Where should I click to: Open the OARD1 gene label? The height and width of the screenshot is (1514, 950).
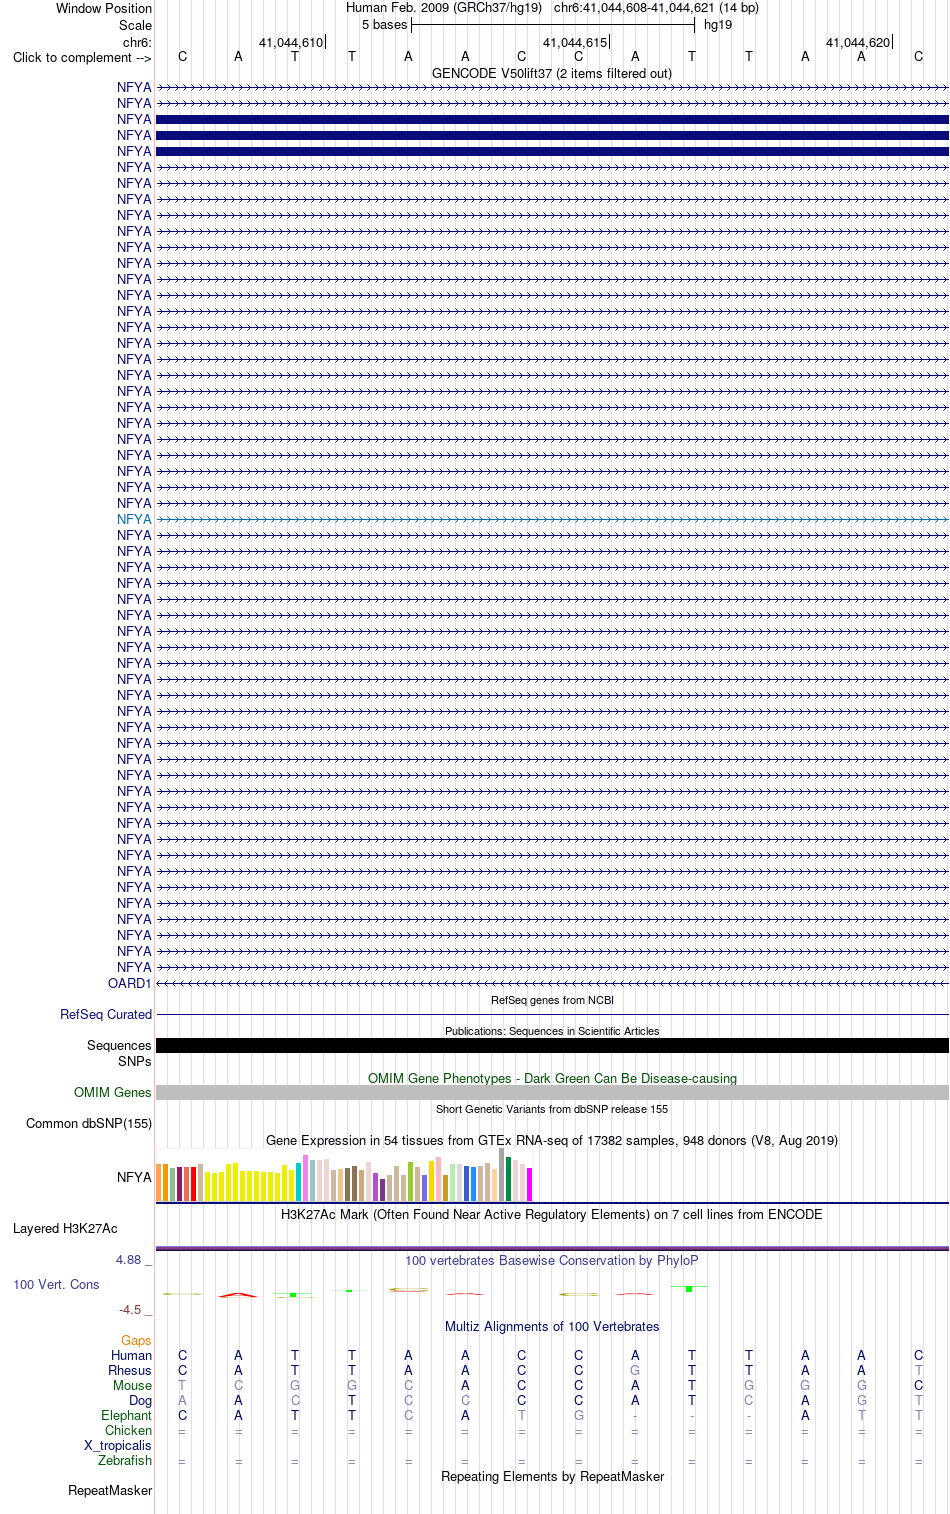[x=130, y=983]
